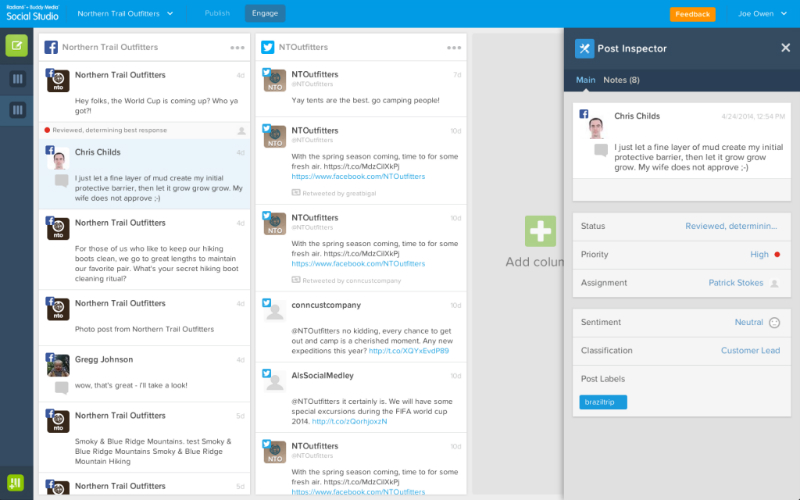Open the Notes (8) tab
This screenshot has width=800, height=500.
[621, 80]
